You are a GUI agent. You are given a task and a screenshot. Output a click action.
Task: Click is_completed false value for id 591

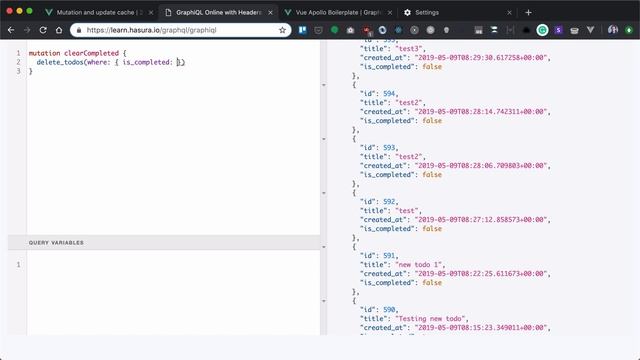(x=432, y=282)
